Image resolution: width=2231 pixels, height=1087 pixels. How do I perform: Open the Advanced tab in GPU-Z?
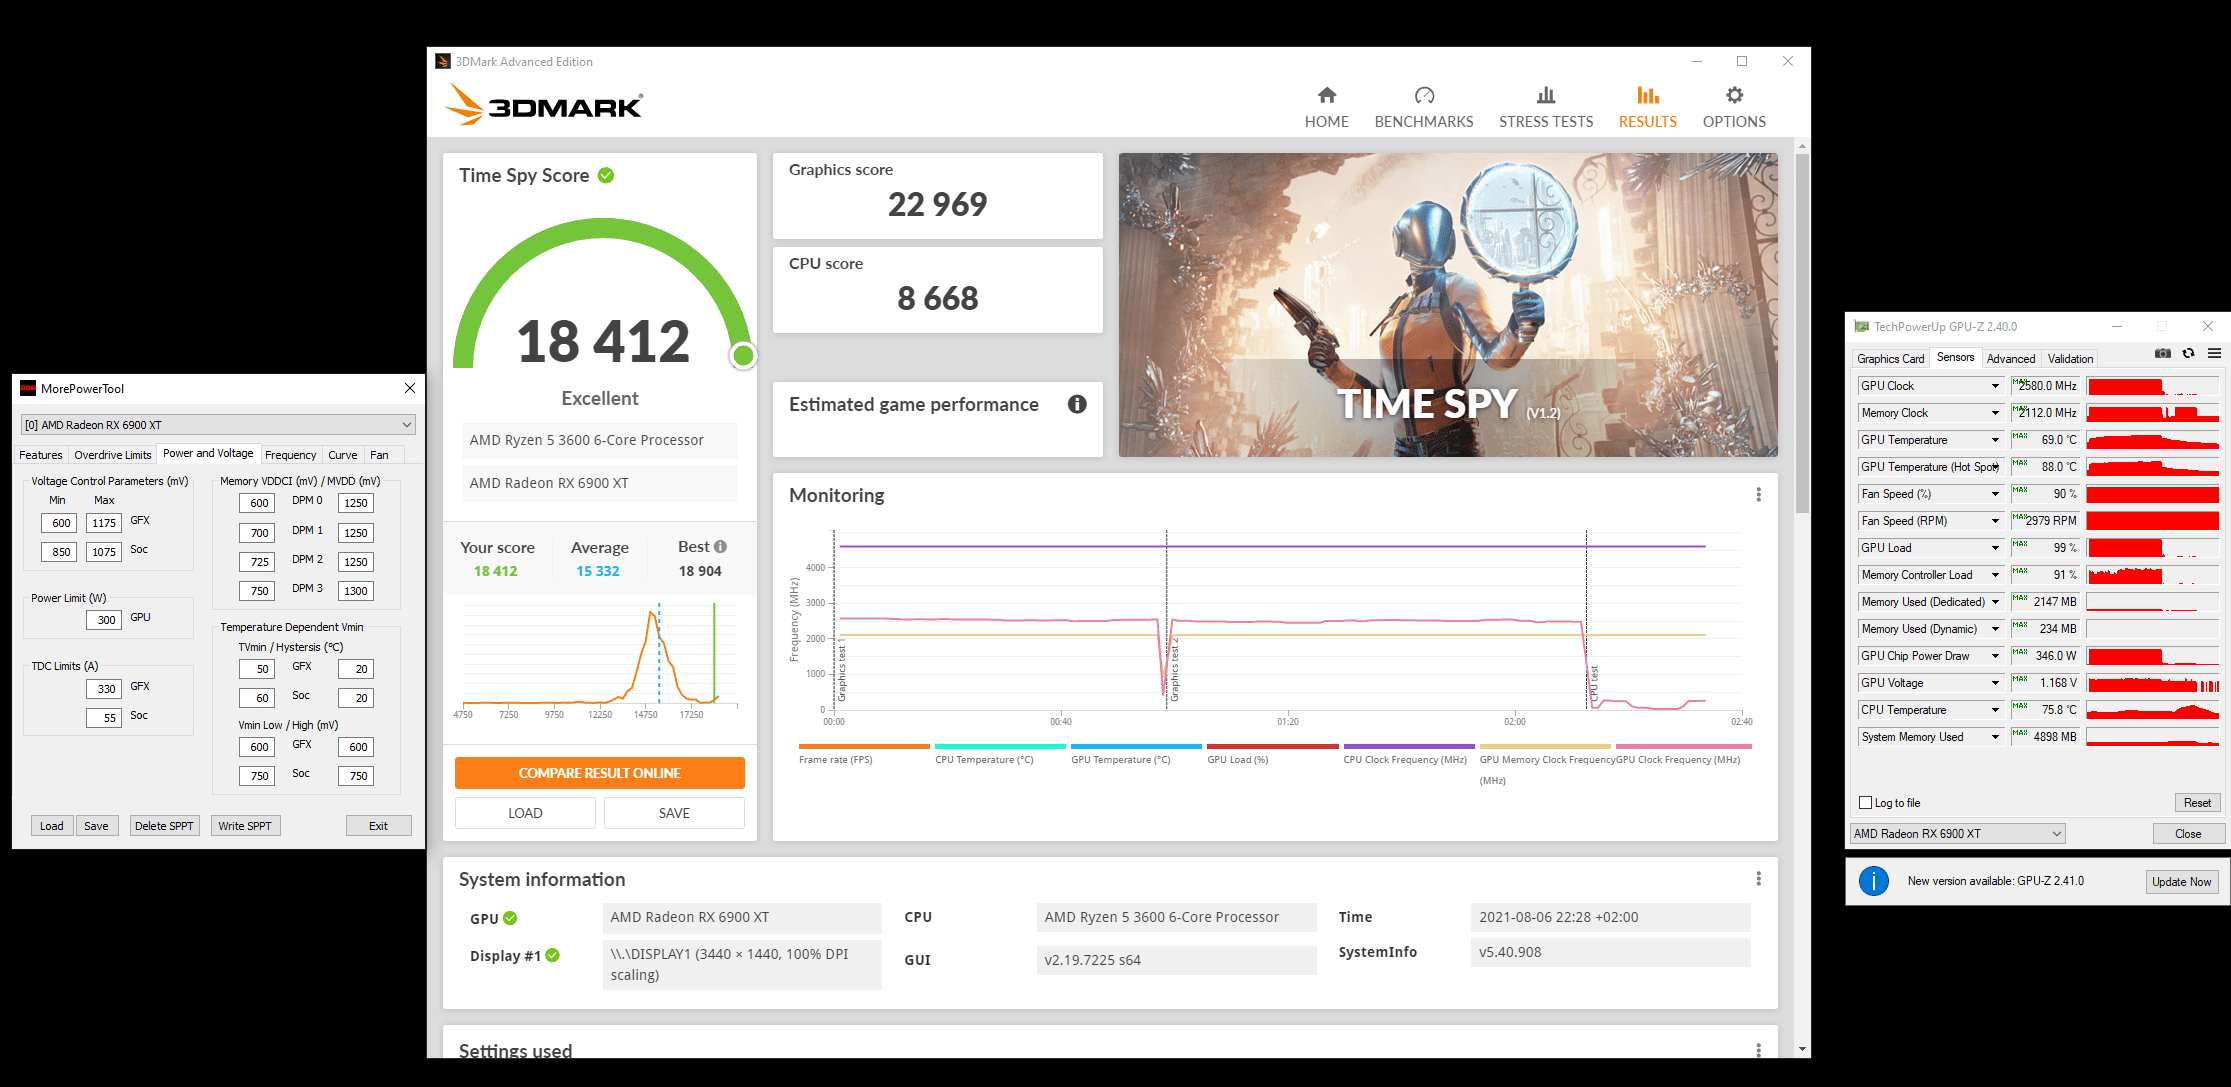[2010, 359]
